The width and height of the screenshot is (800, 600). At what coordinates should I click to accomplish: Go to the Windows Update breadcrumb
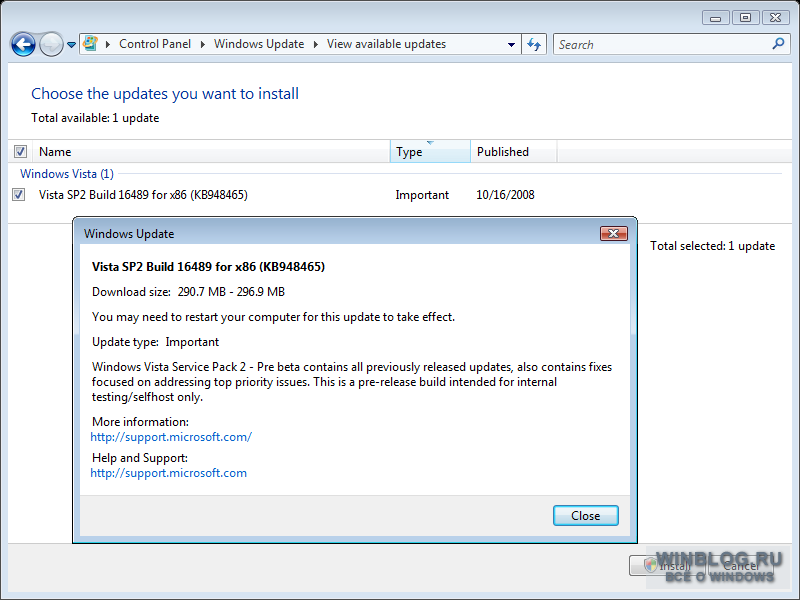pos(259,44)
